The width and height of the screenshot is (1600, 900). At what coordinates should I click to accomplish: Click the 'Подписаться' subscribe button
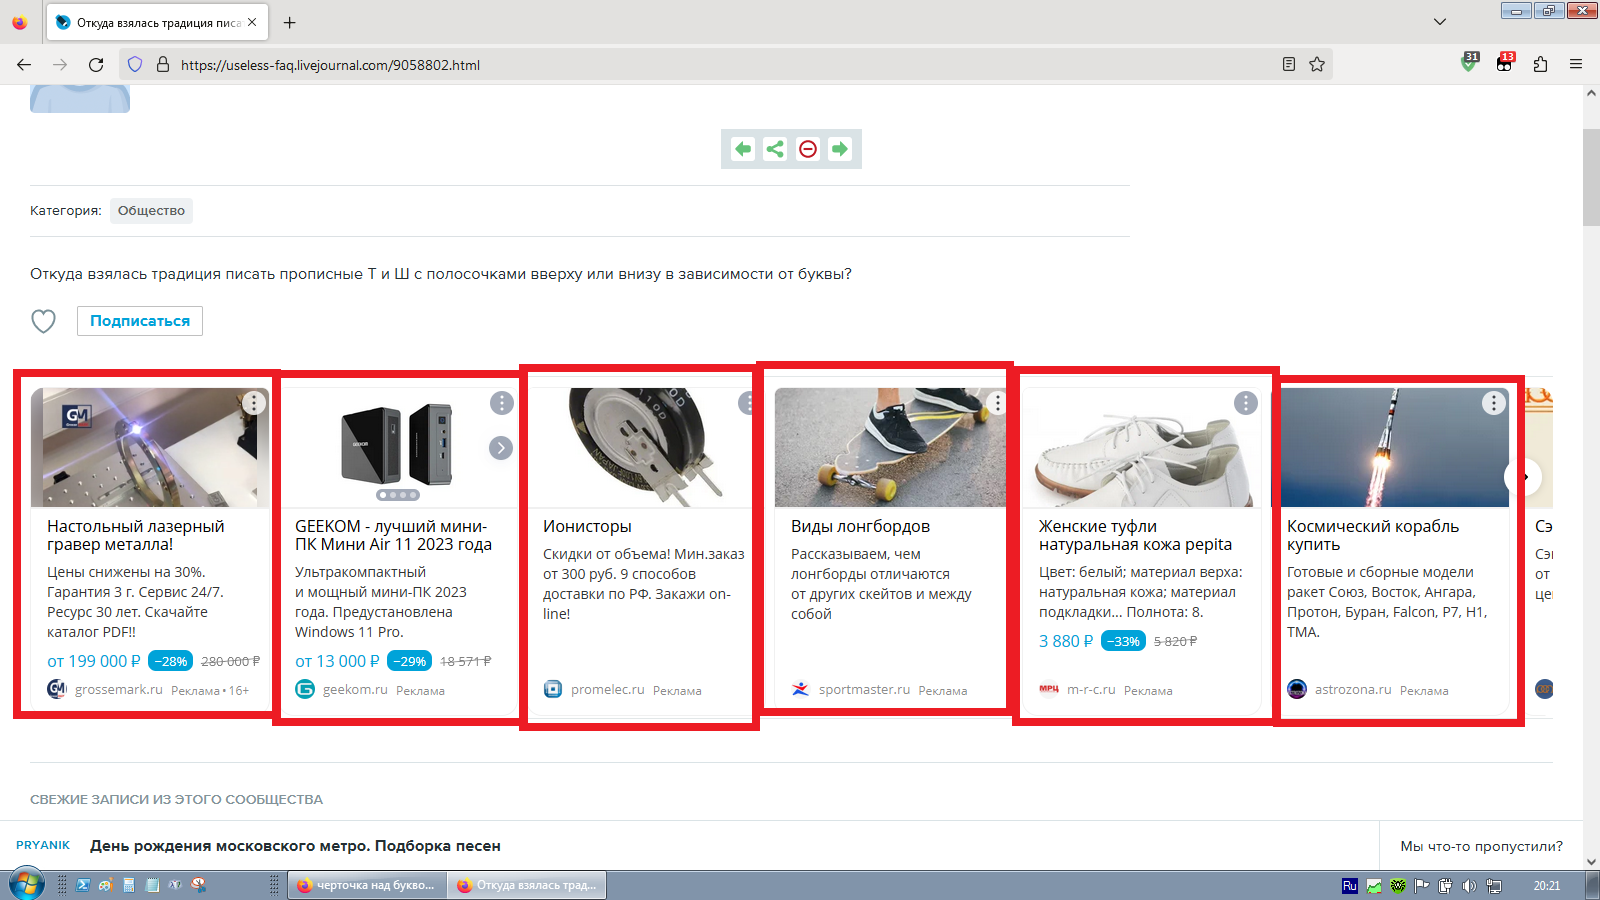(139, 321)
